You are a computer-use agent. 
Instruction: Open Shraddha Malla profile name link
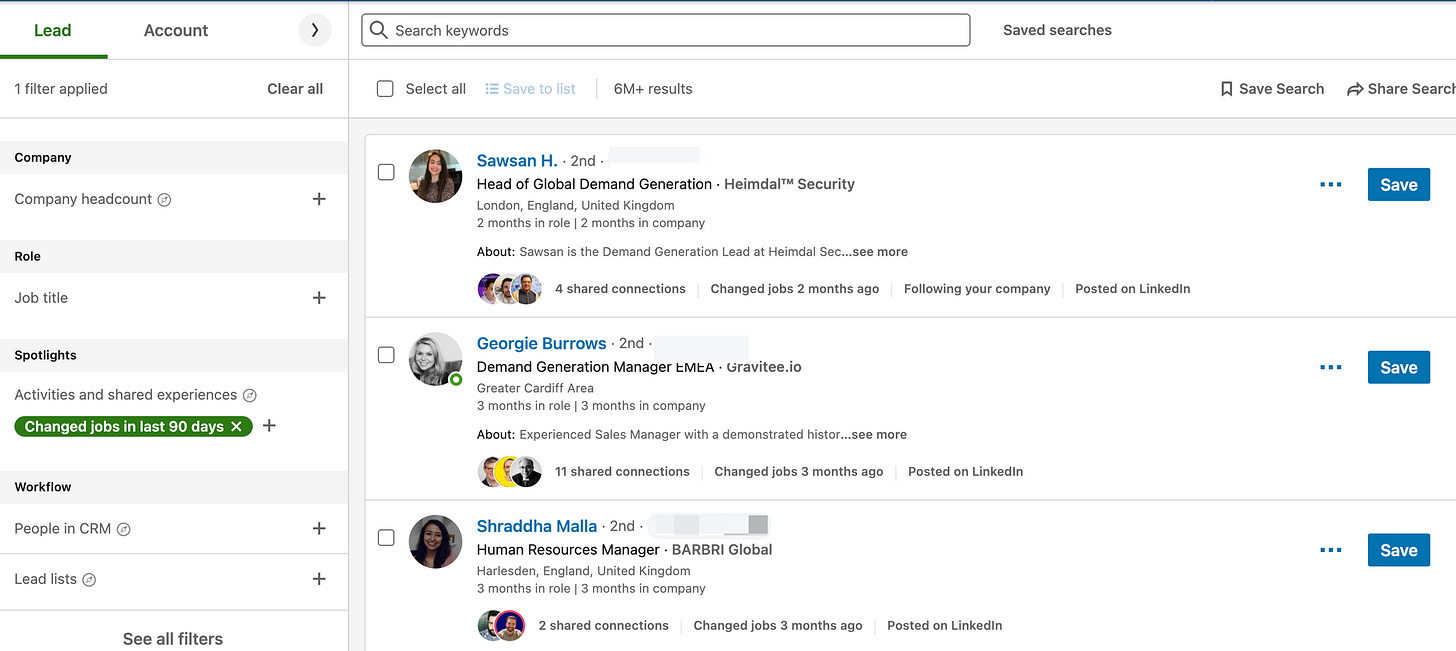coord(537,526)
